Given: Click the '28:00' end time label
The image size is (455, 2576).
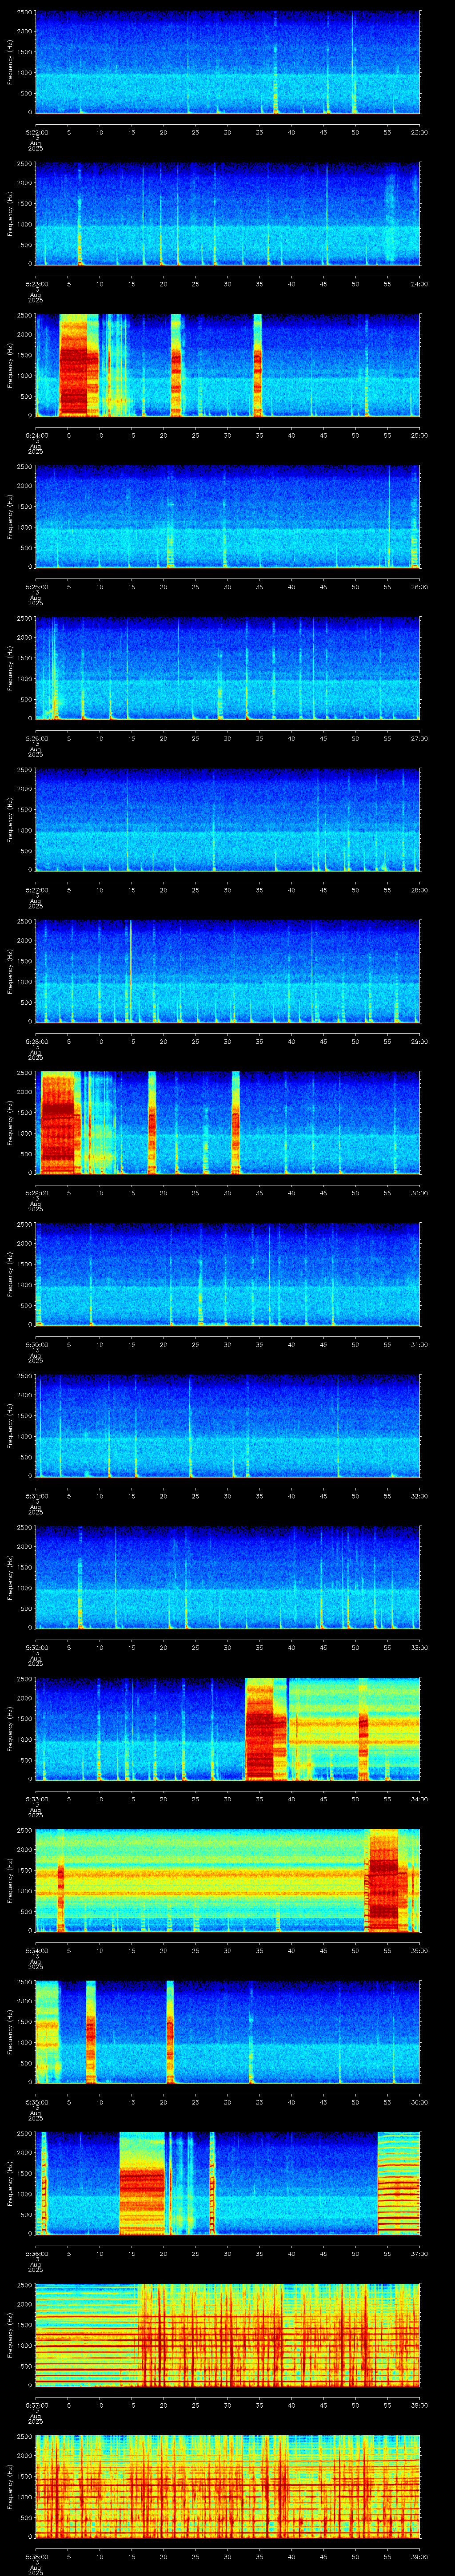Looking at the screenshot, I should (419, 890).
